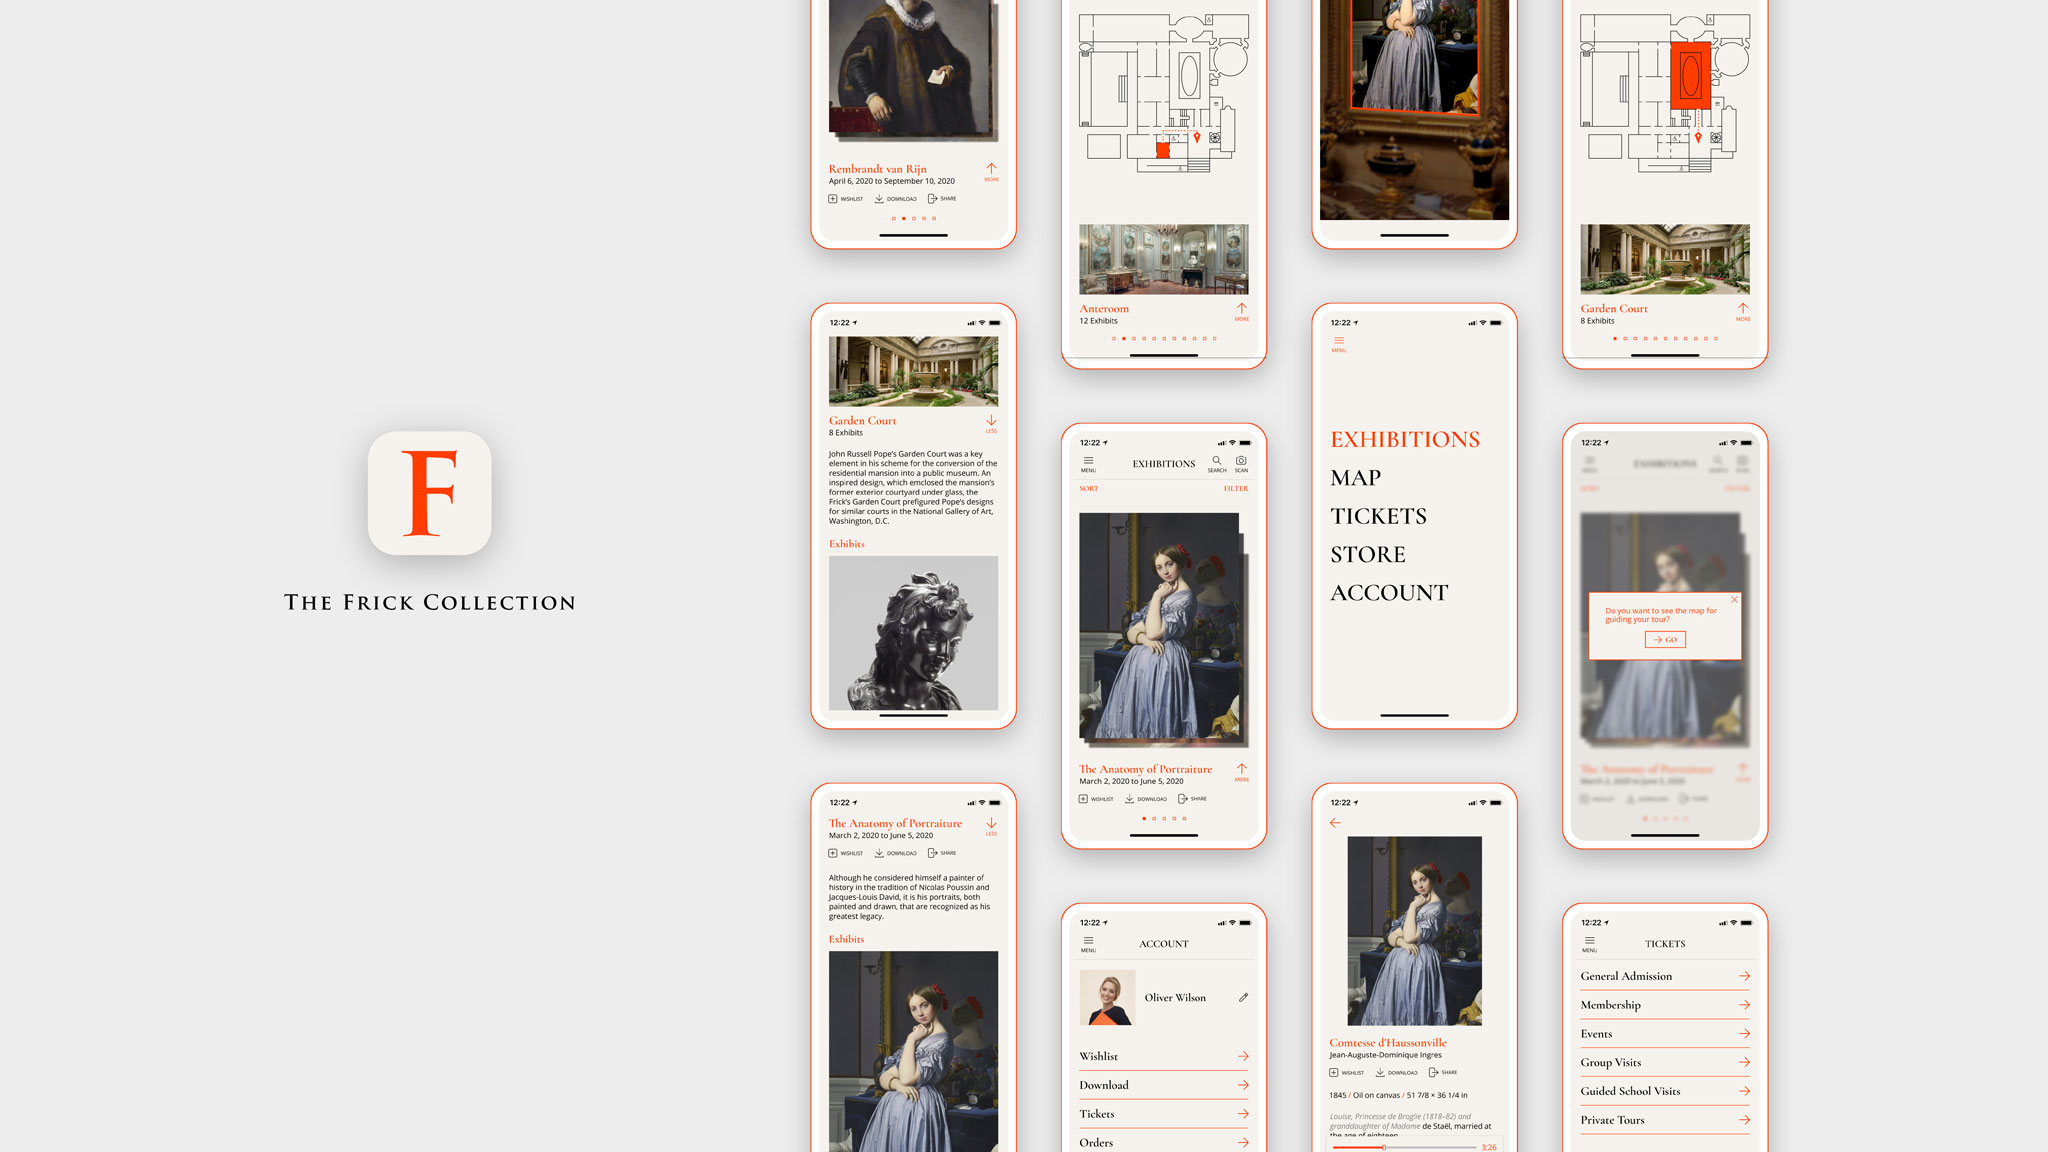The height and width of the screenshot is (1152, 2048).
Task: Expand Anteroom exhibits via the More arrow
Action: point(1242,312)
